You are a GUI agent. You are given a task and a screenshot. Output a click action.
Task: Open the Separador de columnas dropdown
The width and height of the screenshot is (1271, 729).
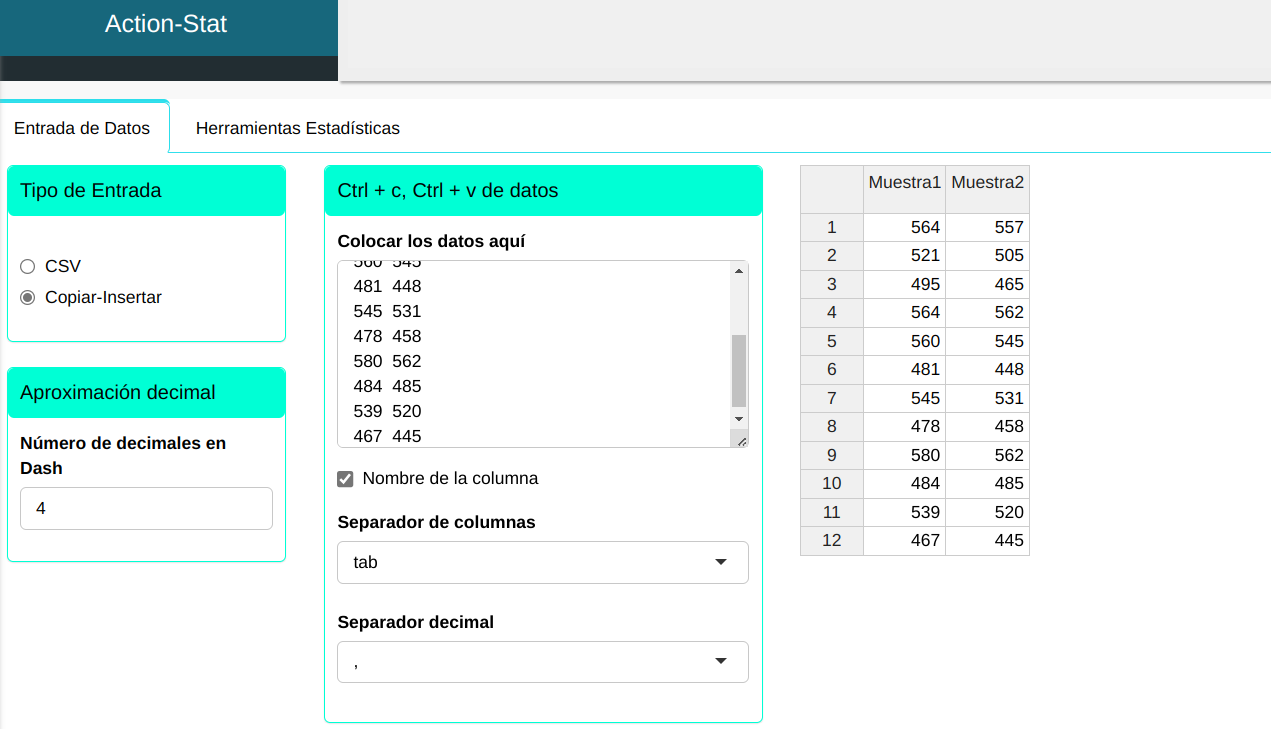coord(542,563)
